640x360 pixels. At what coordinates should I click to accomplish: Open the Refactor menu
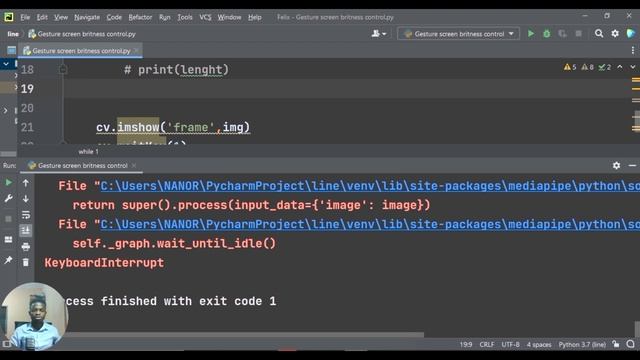(140, 17)
